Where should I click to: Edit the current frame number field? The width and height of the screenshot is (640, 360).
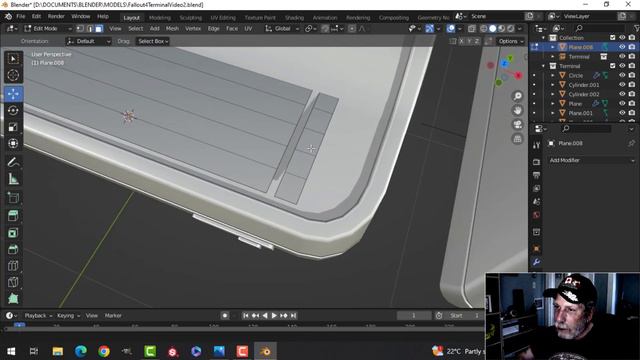[x=414, y=316]
